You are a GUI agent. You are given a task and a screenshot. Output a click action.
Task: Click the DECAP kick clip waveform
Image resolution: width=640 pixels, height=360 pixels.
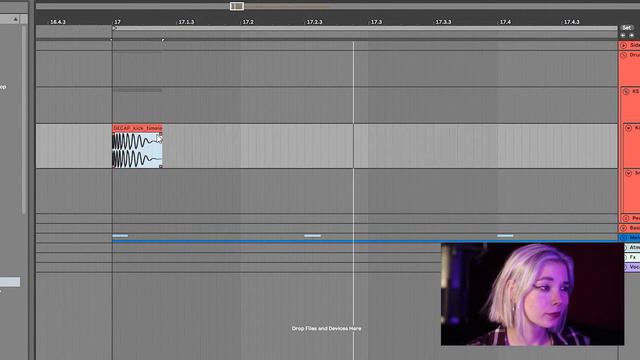pos(138,150)
